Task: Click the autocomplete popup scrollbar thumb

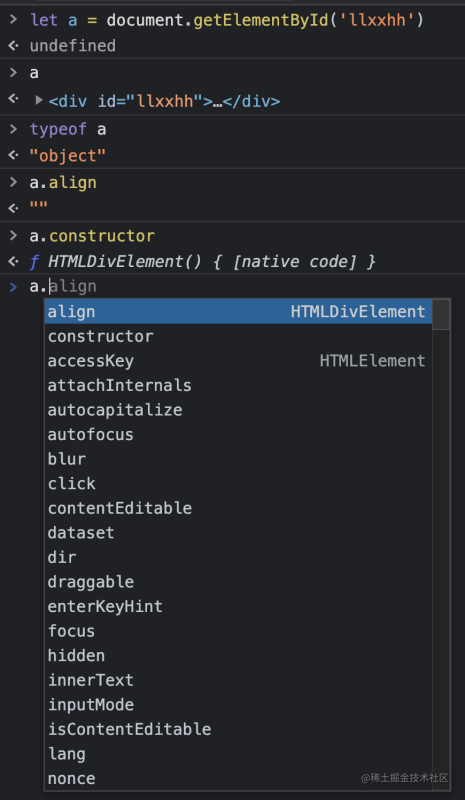Action: coord(440,314)
